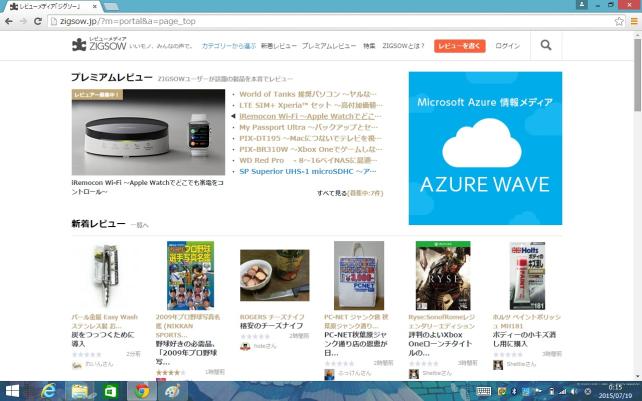Open PIX-BR310W Xbox One review link

pyautogui.click(x=311, y=150)
